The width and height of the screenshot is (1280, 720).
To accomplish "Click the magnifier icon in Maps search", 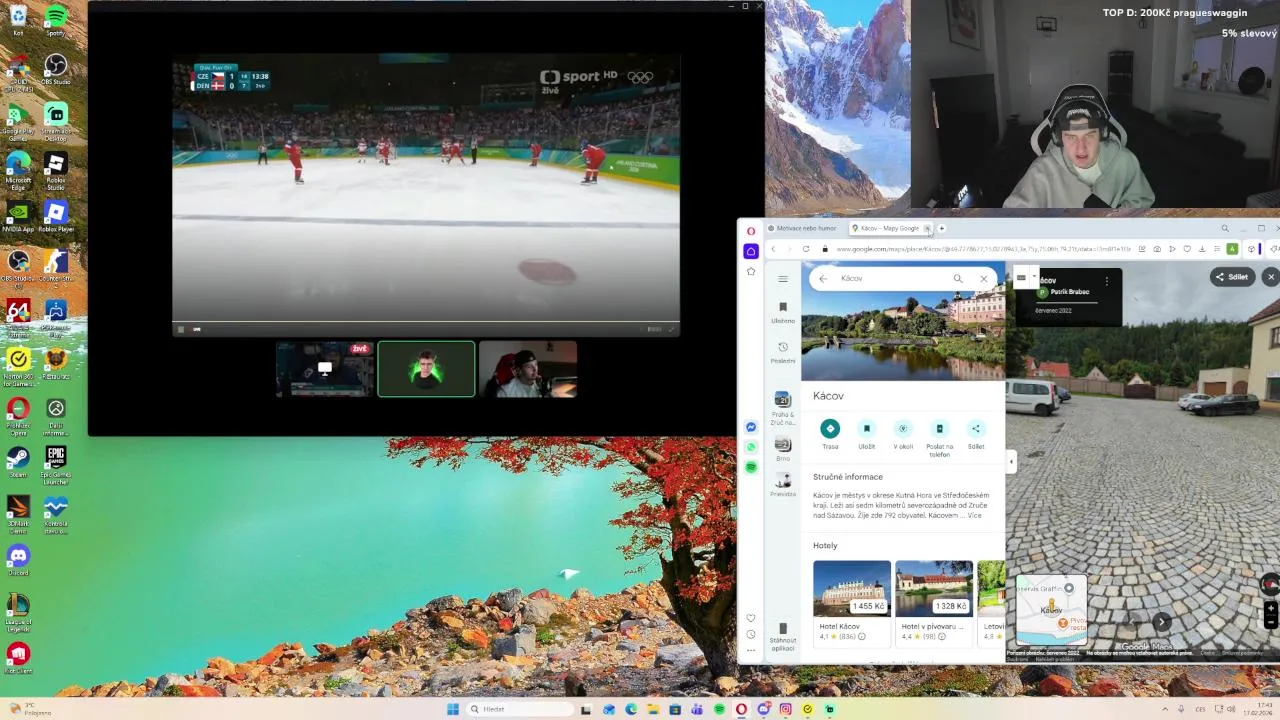I will pyautogui.click(x=958, y=279).
